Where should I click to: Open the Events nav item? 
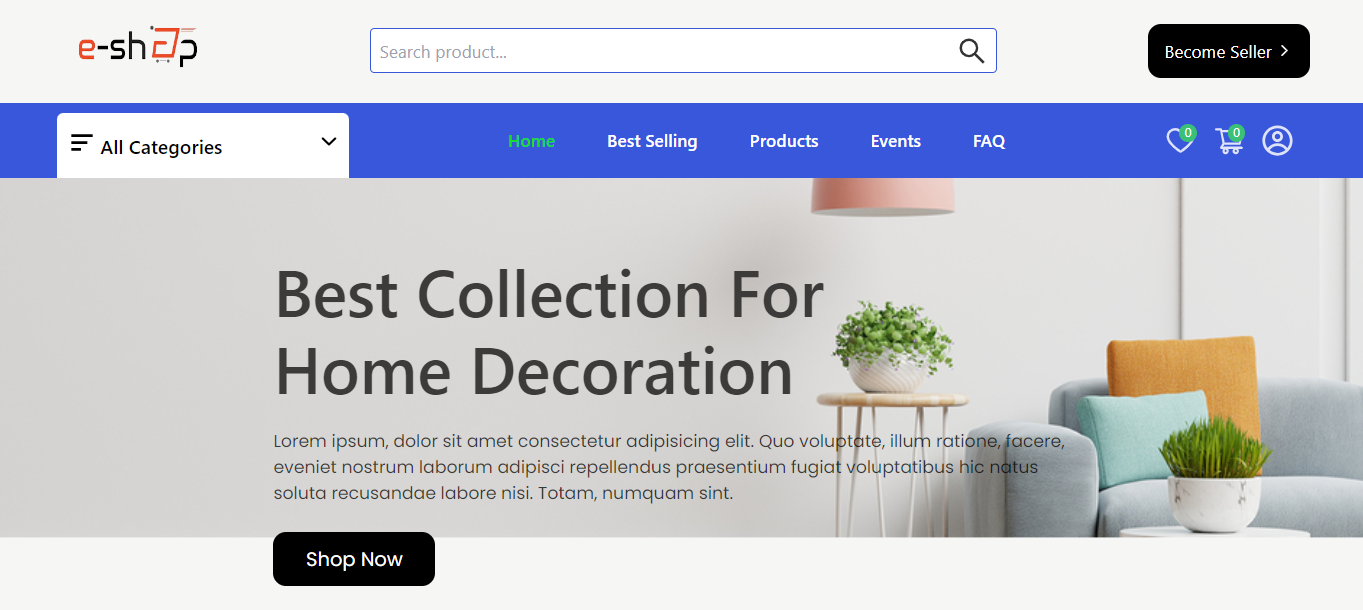tap(896, 141)
